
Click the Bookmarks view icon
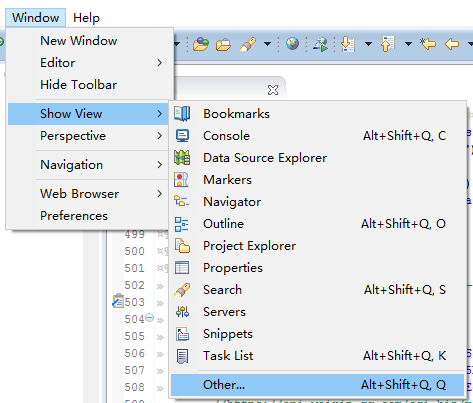[182, 114]
